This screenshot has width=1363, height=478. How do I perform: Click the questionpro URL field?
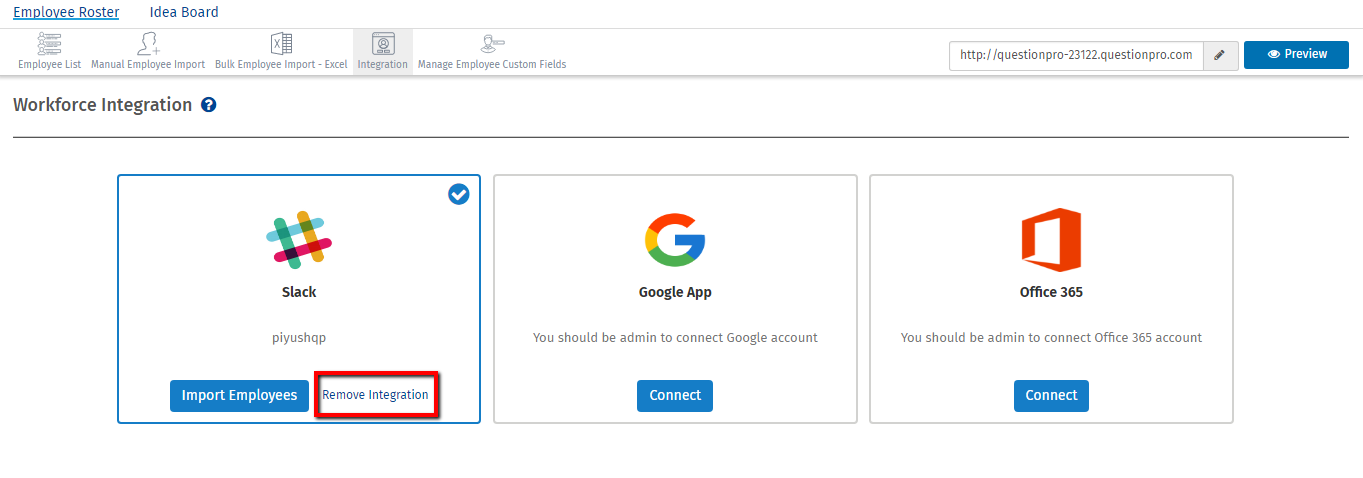[x=1075, y=56]
